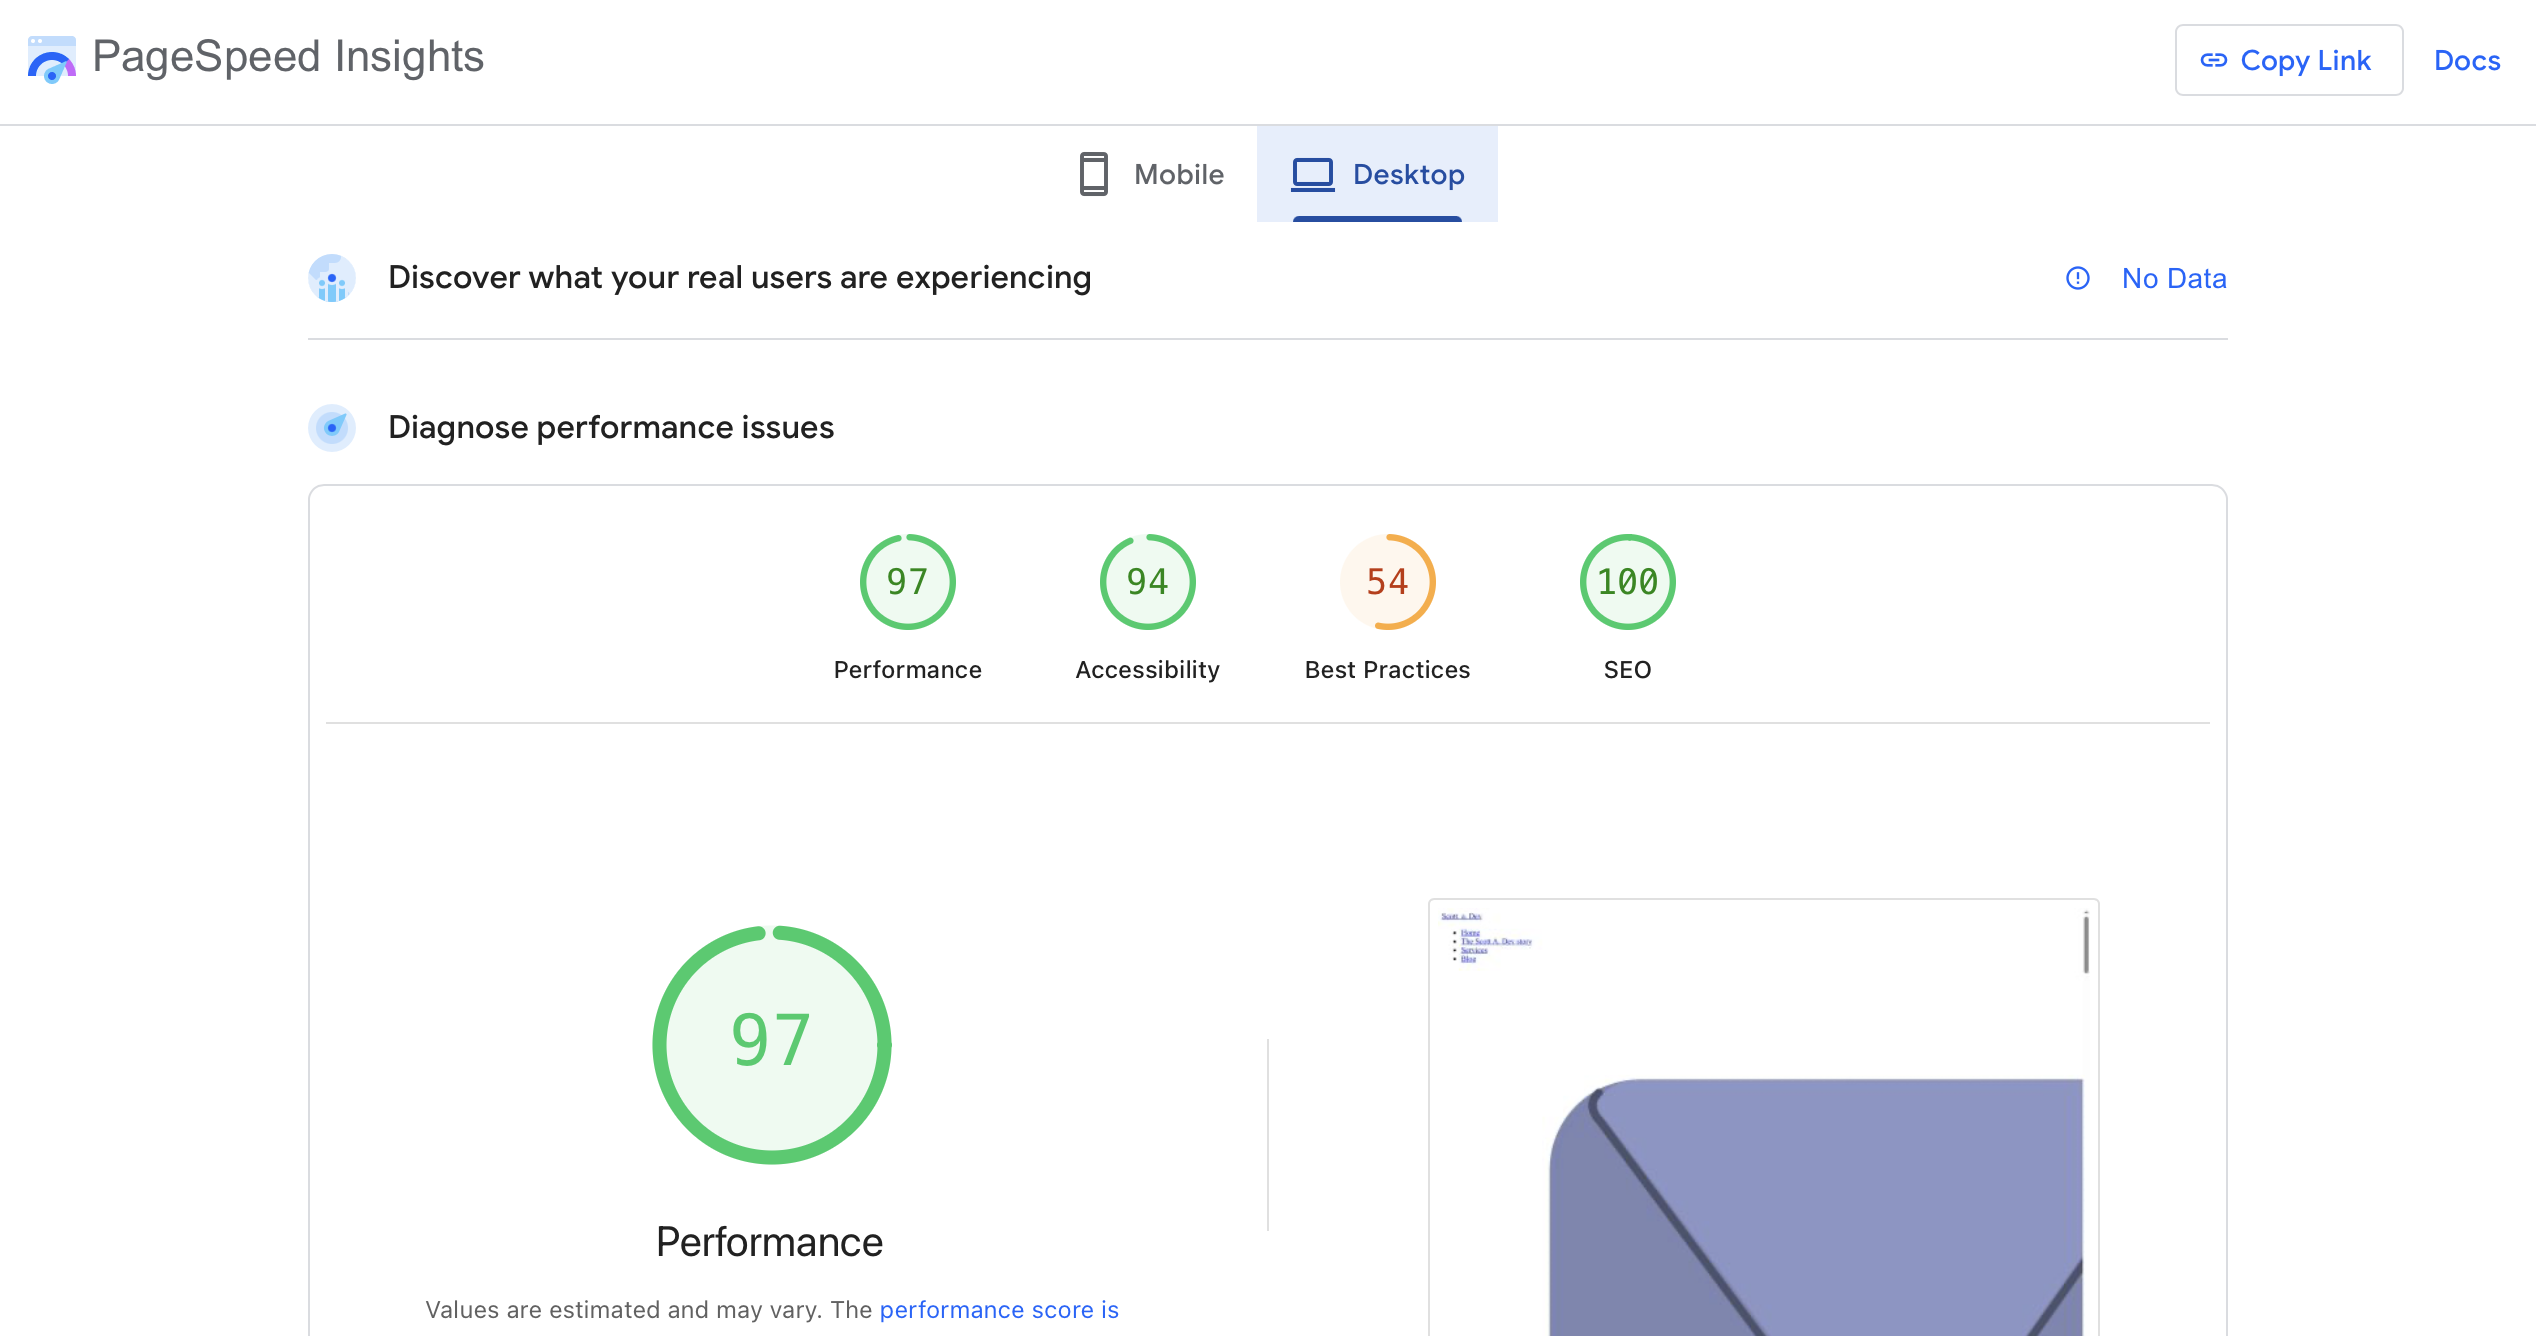Click the info icon beside No Data
The height and width of the screenshot is (1336, 2536).
2078,279
